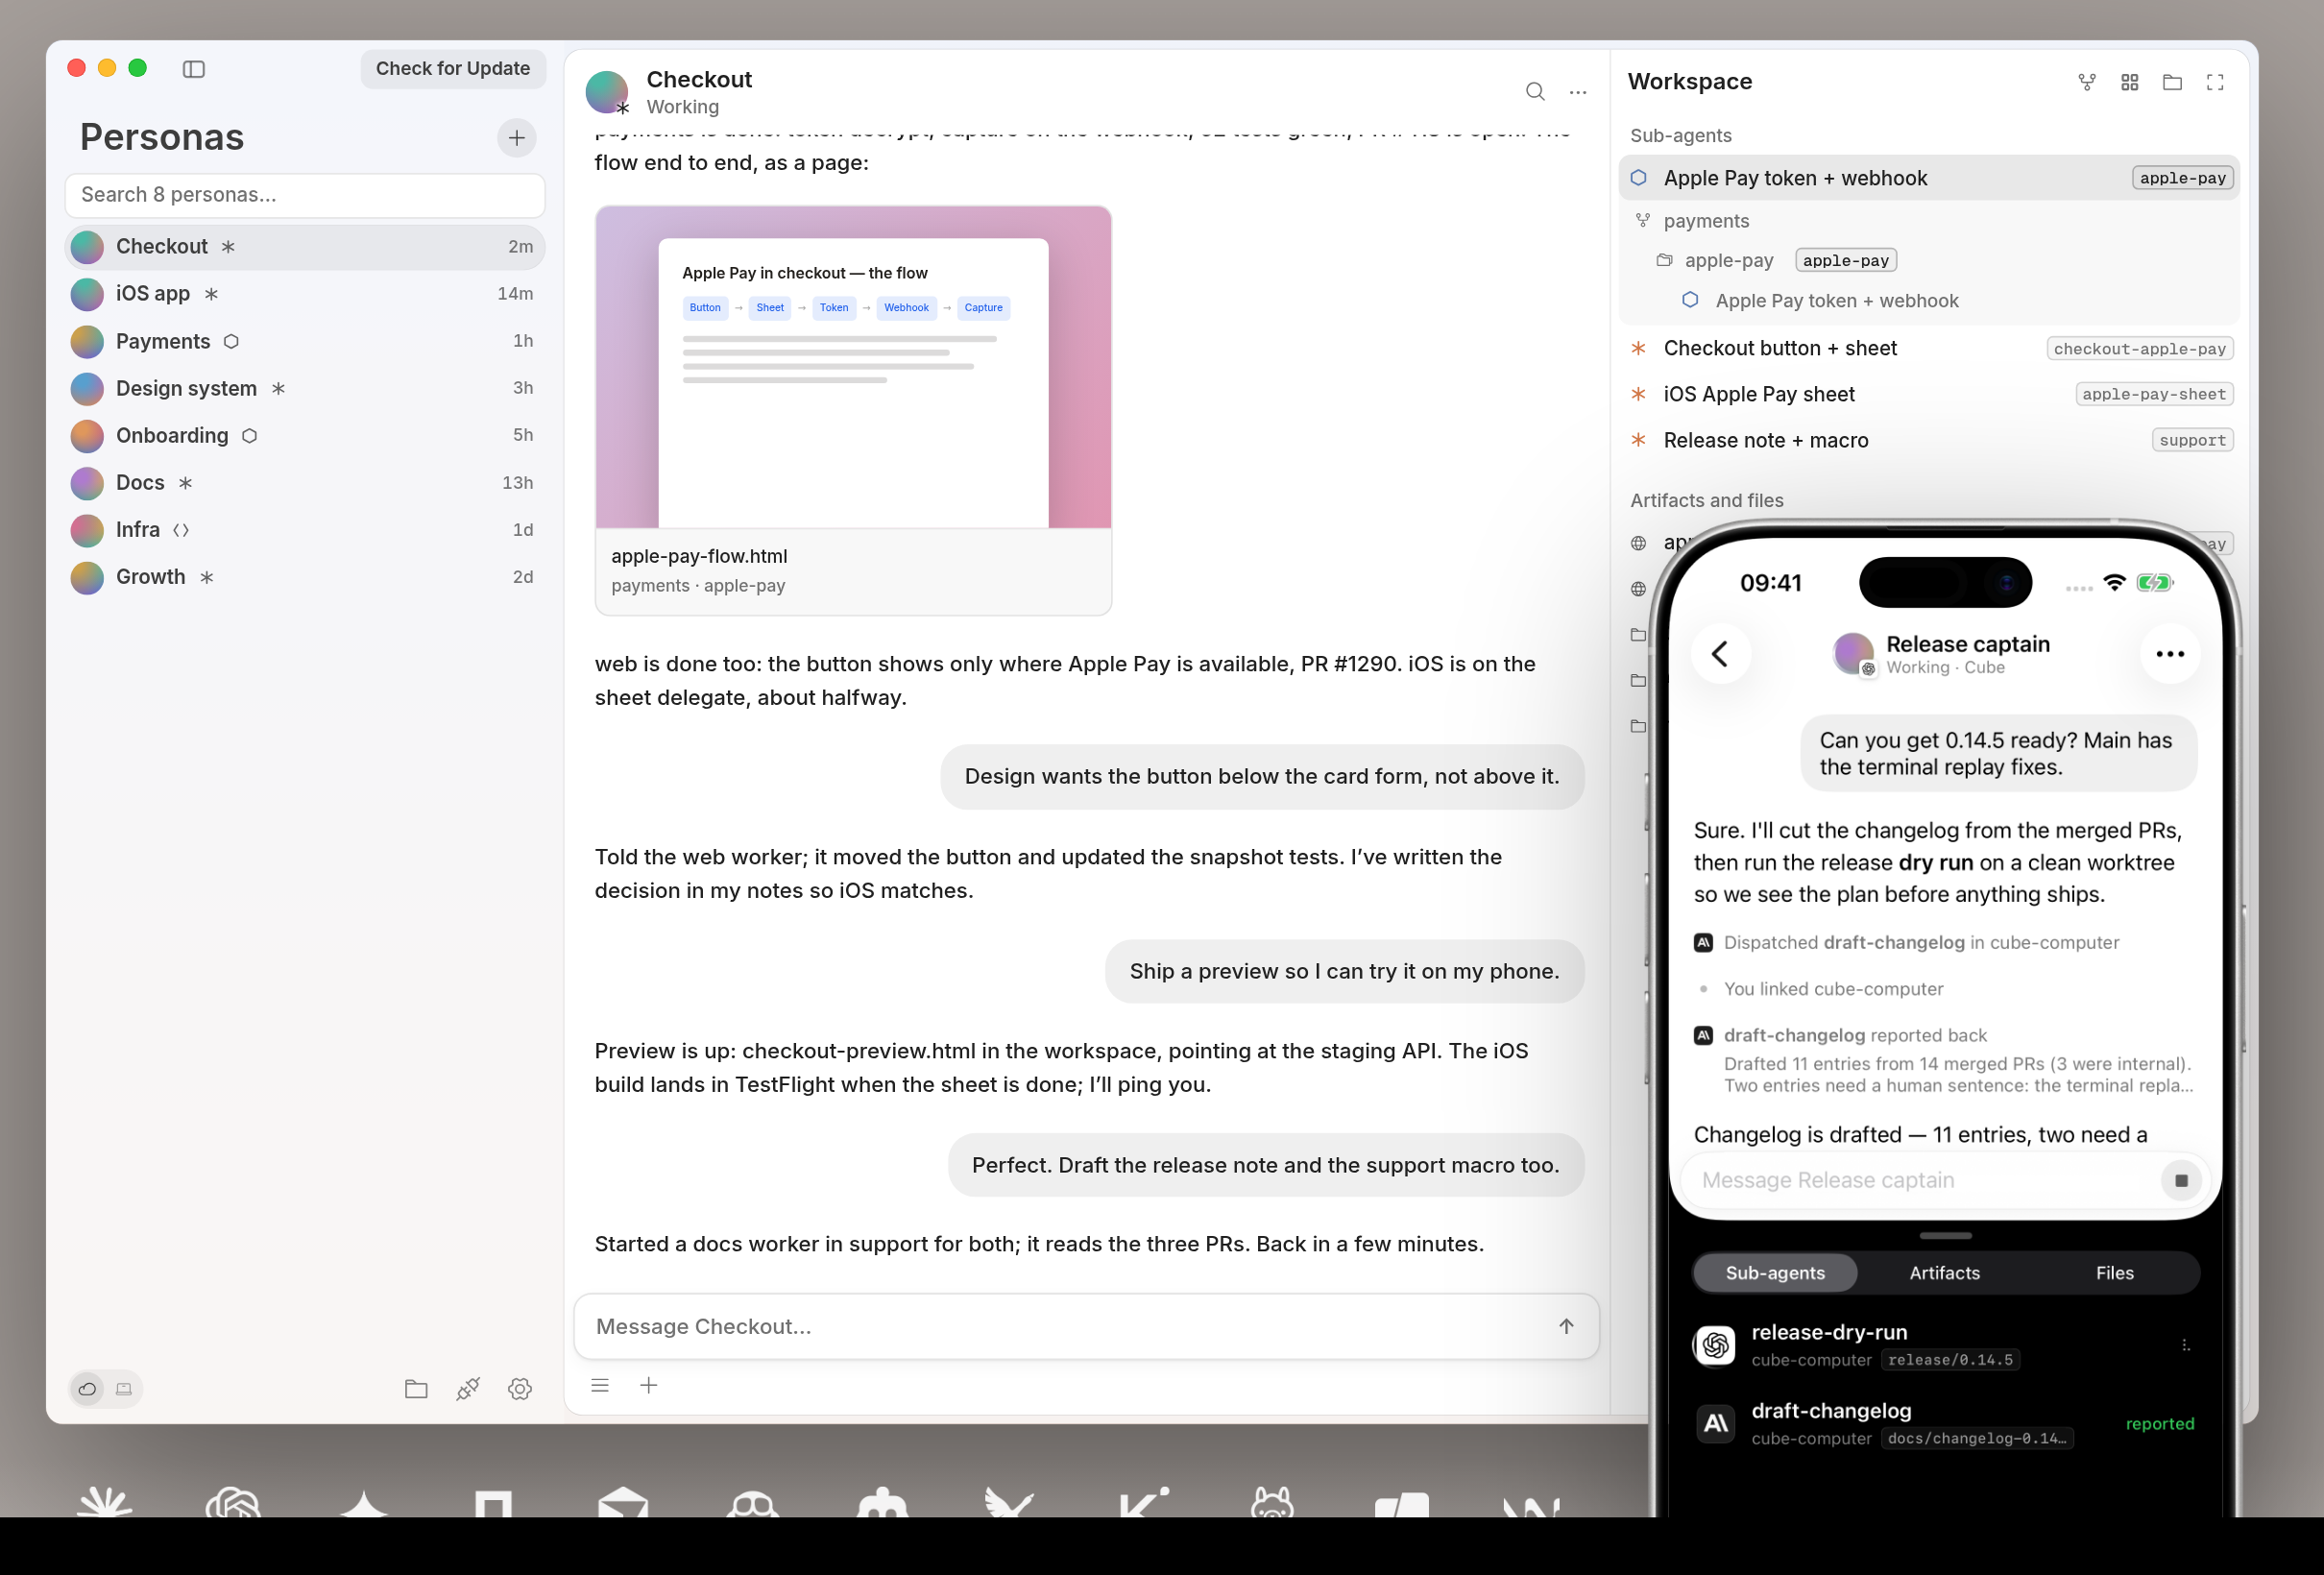
Task: Collapse Apple Pay token + webhook sub-agent
Action: coord(1928,178)
